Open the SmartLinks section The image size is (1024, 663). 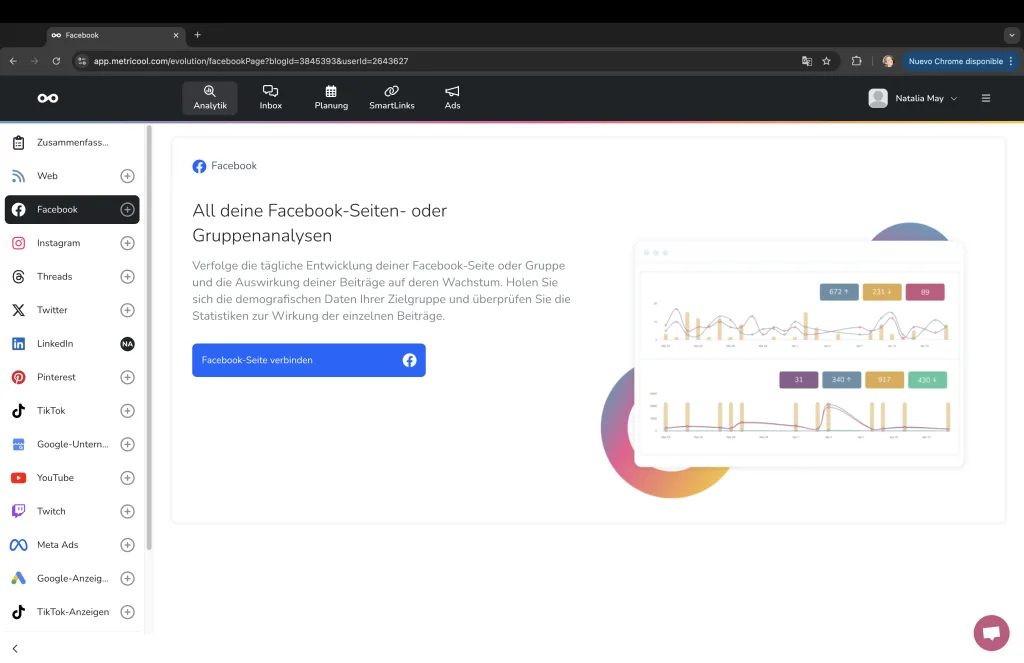point(392,97)
